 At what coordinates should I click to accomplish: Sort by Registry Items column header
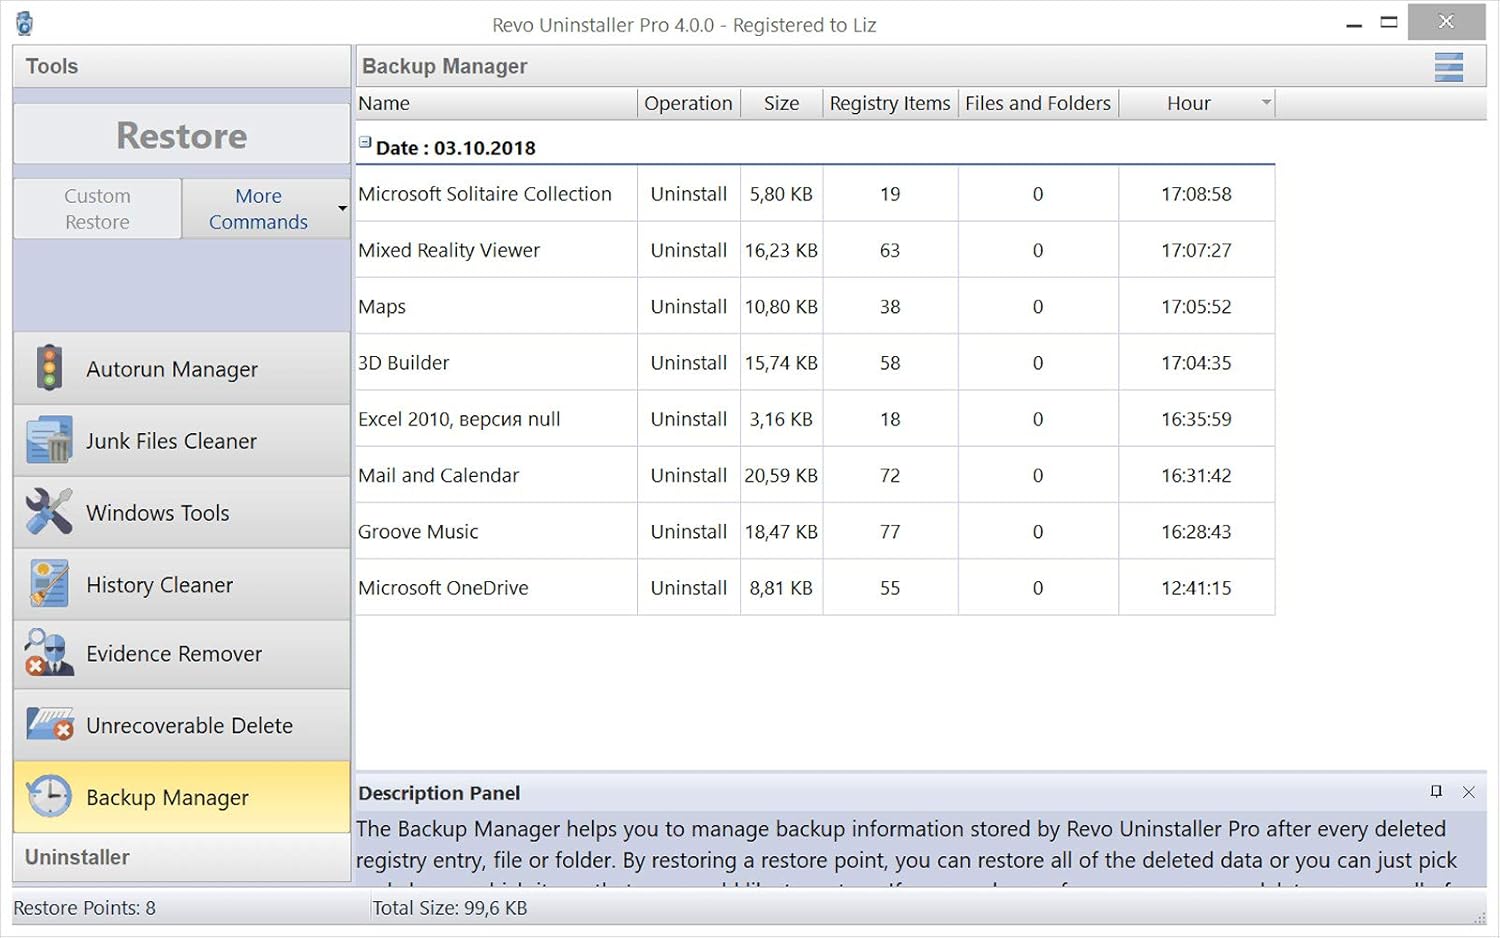click(890, 103)
